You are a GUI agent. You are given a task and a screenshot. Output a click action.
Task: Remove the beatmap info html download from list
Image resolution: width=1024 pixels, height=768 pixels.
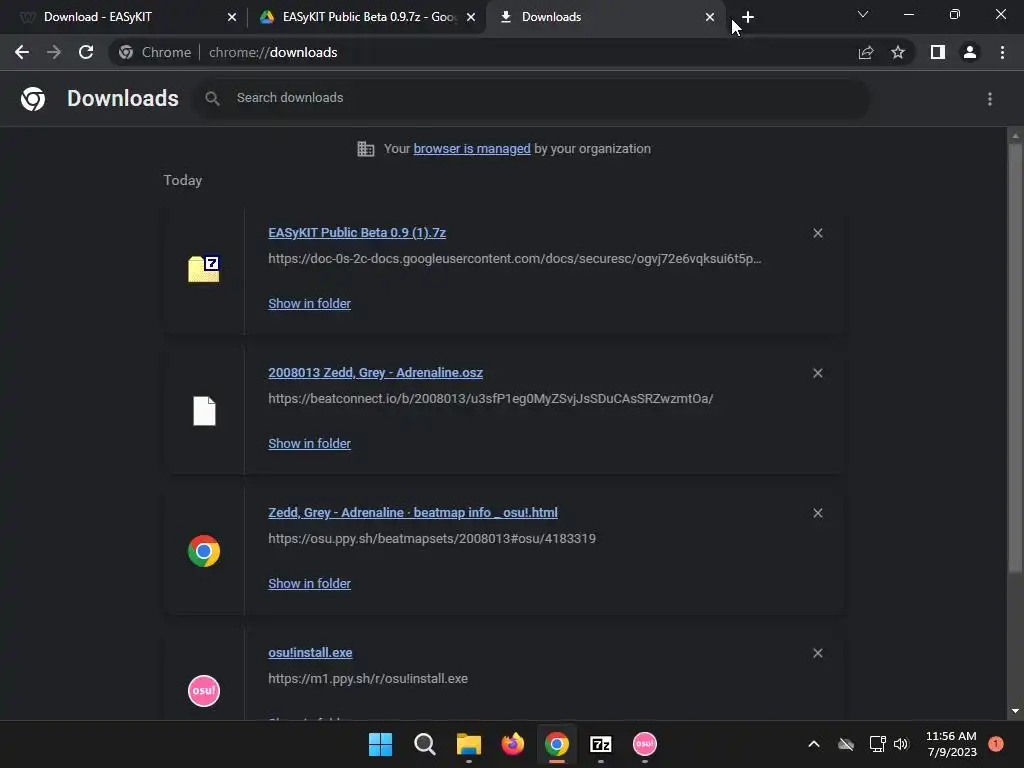[818, 513]
